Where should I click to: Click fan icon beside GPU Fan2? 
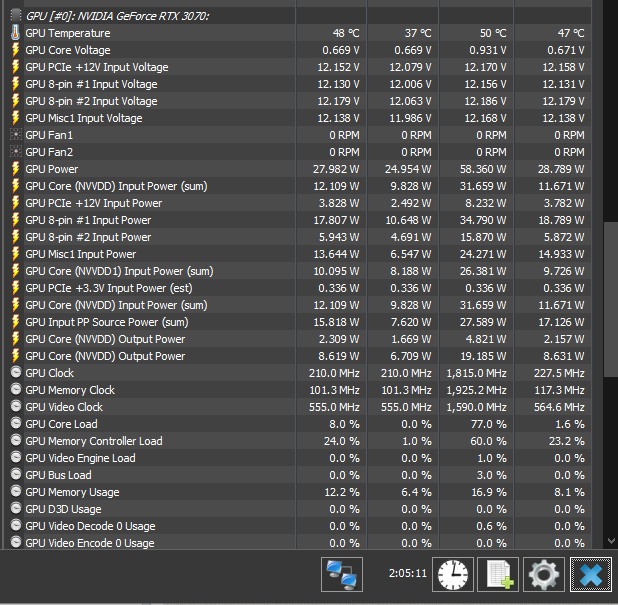tap(15, 152)
